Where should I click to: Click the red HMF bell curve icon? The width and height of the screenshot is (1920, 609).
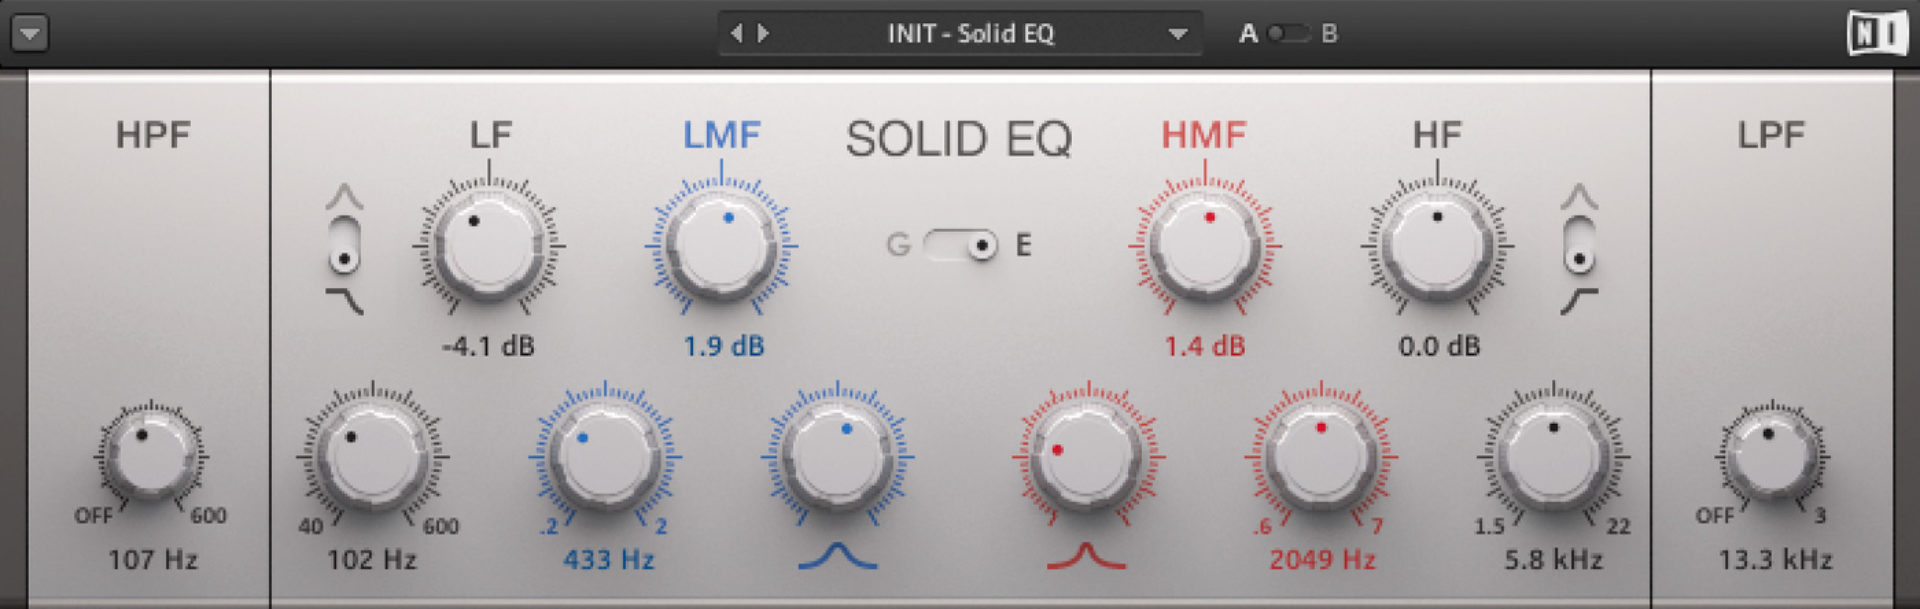(x=1087, y=556)
